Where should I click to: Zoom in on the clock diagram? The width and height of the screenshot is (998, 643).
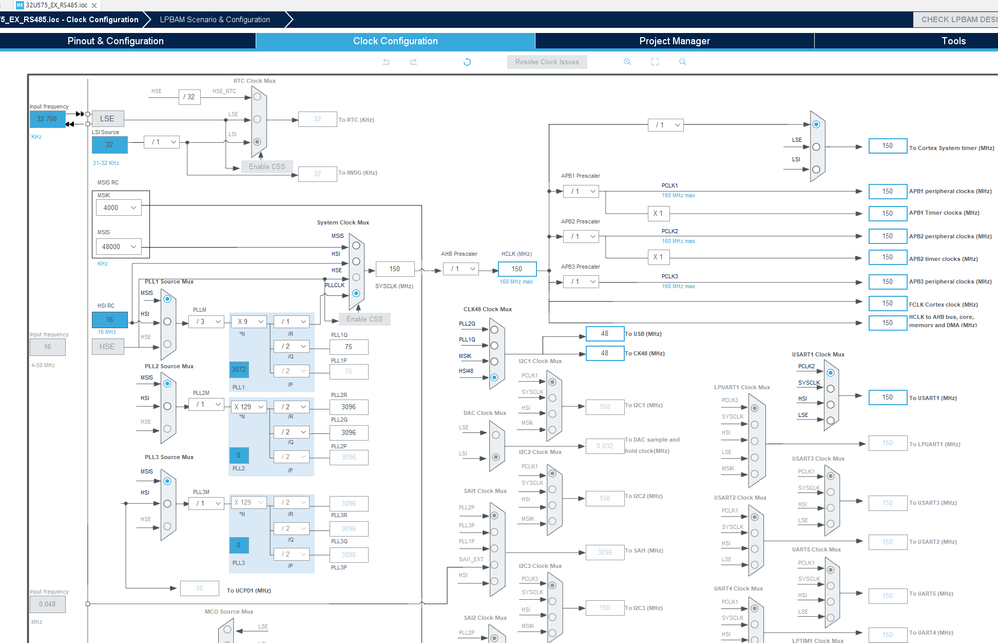pyautogui.click(x=627, y=62)
